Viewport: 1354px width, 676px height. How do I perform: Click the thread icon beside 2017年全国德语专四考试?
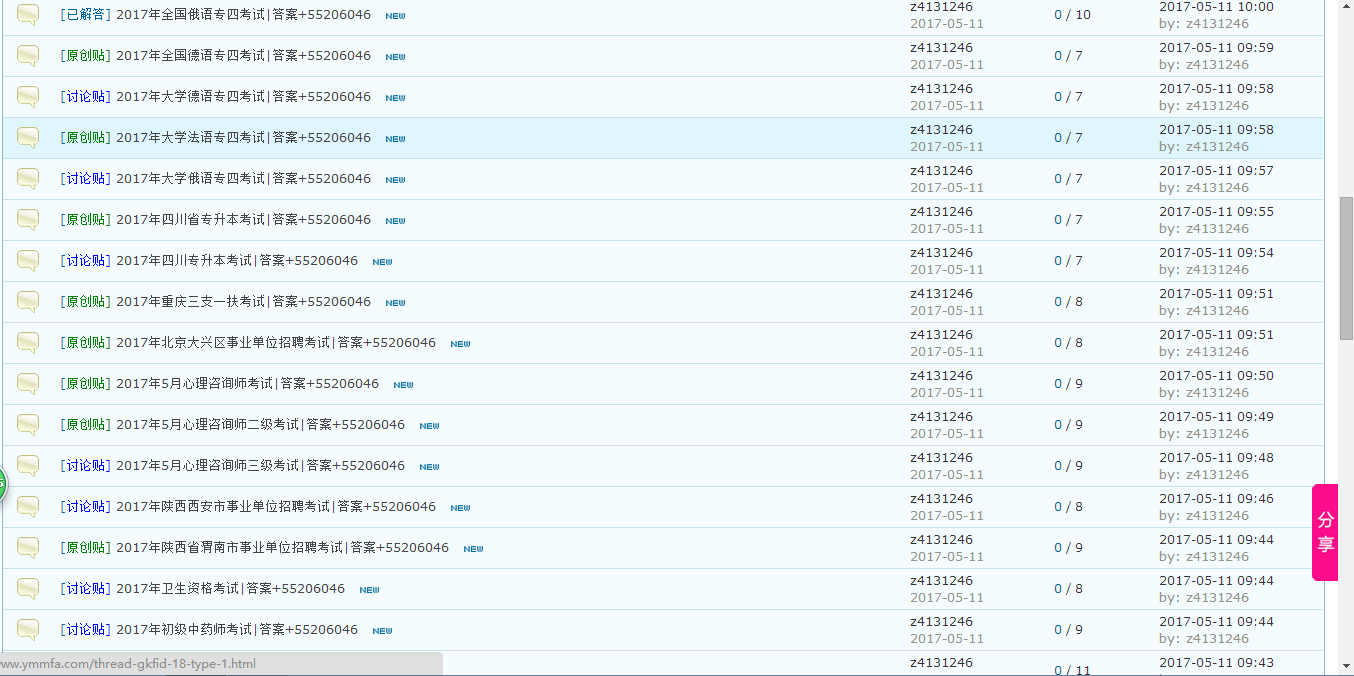(x=28, y=56)
